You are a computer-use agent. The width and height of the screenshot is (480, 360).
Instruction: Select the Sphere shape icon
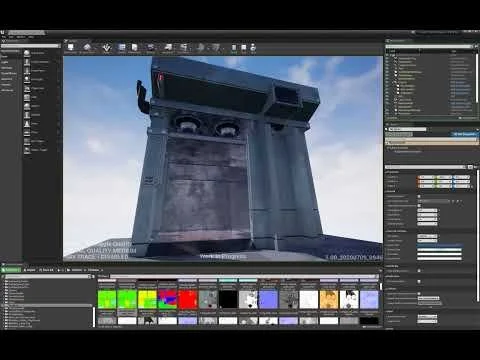27,106
